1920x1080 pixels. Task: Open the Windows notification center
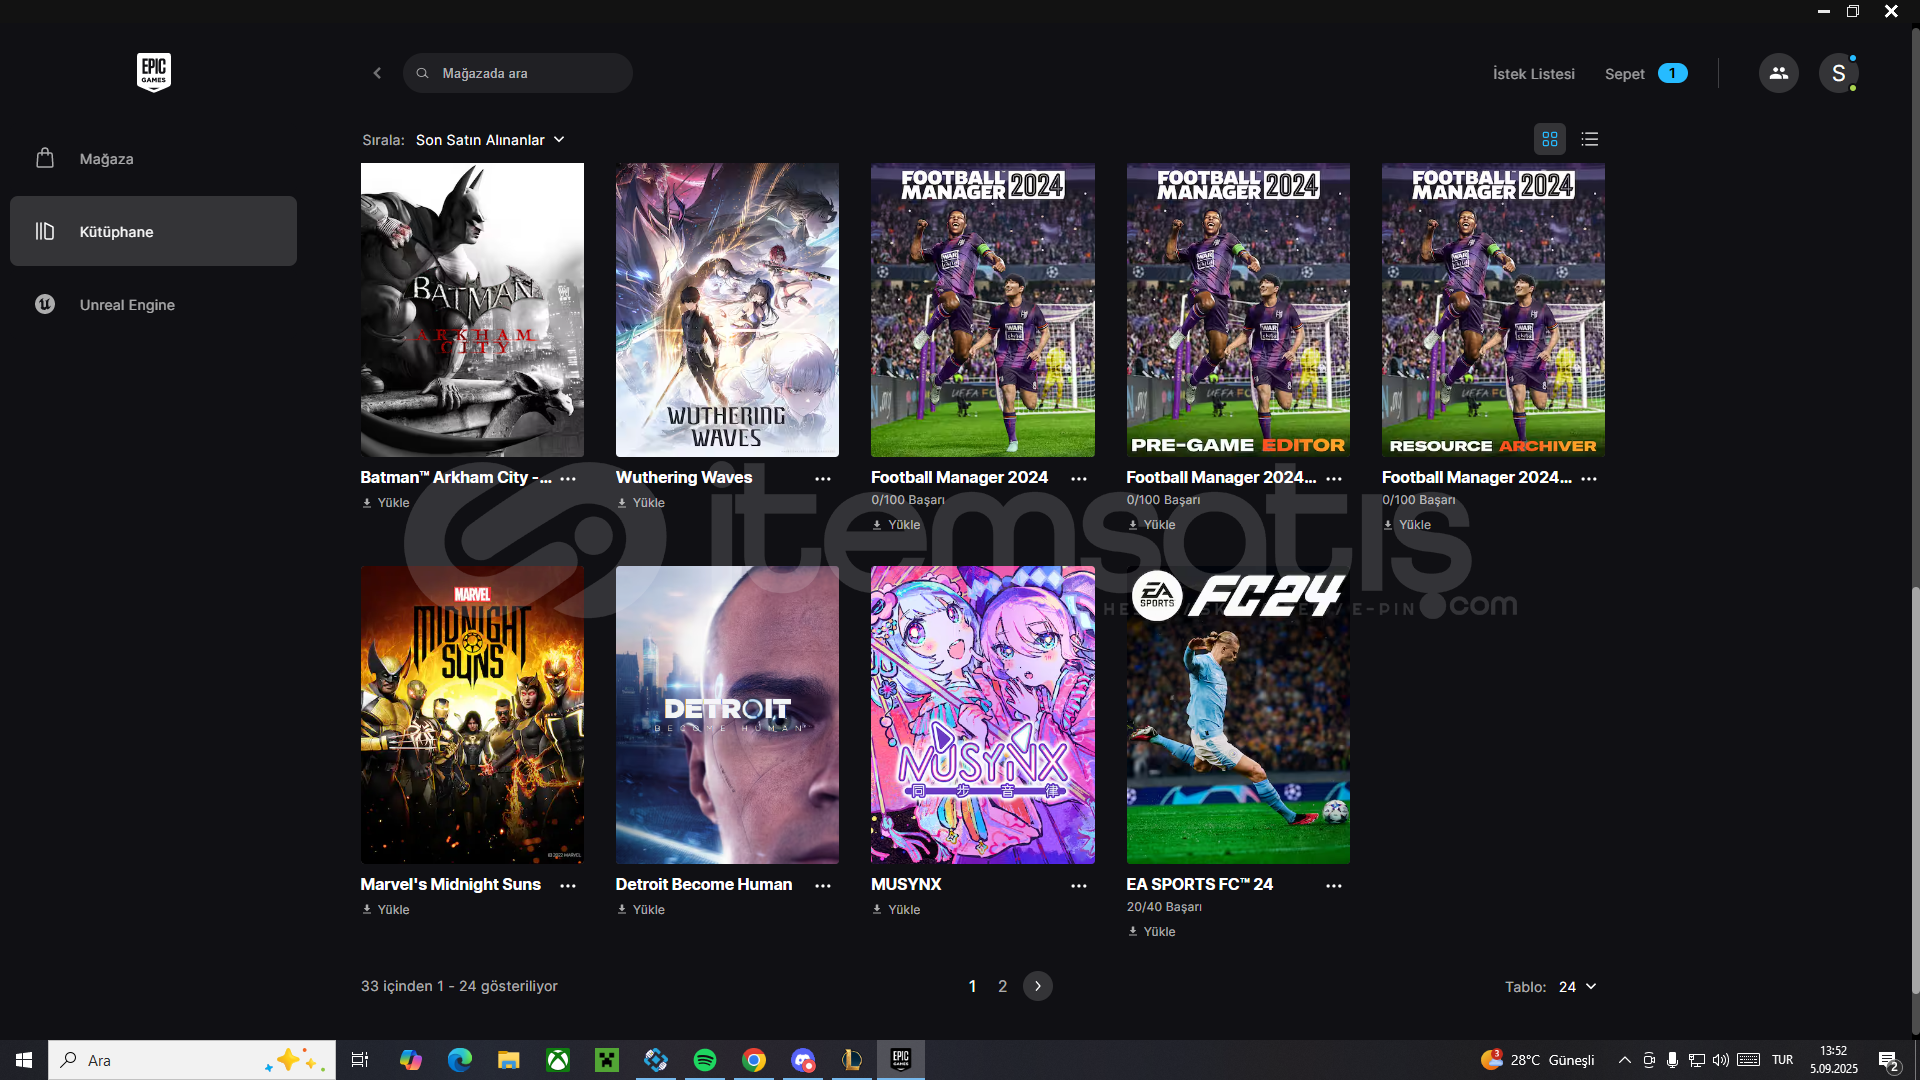(1888, 1061)
